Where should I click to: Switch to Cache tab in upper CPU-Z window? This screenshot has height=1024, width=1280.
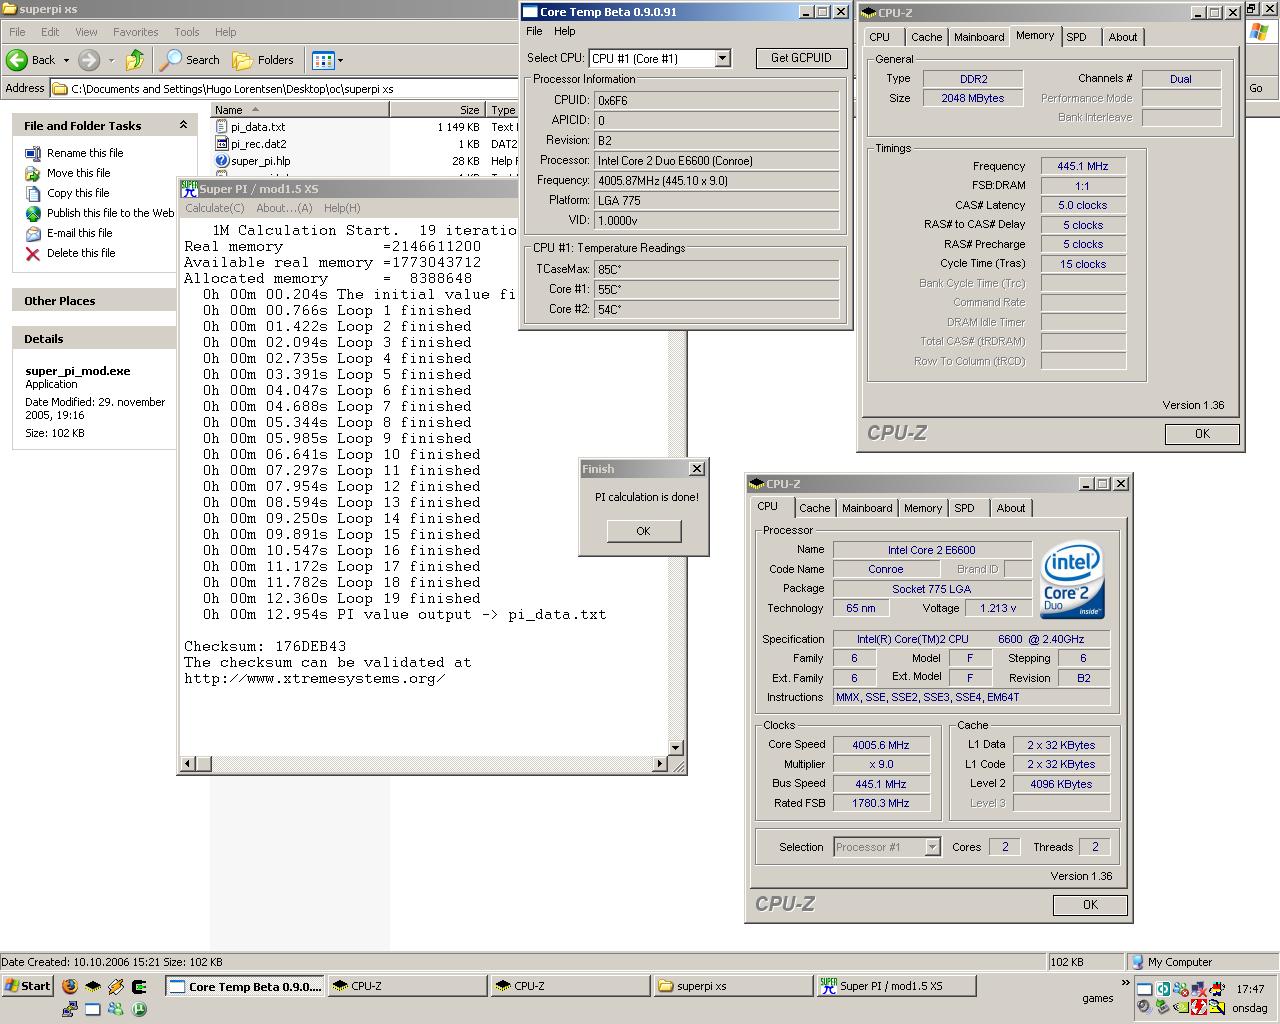[x=926, y=37]
